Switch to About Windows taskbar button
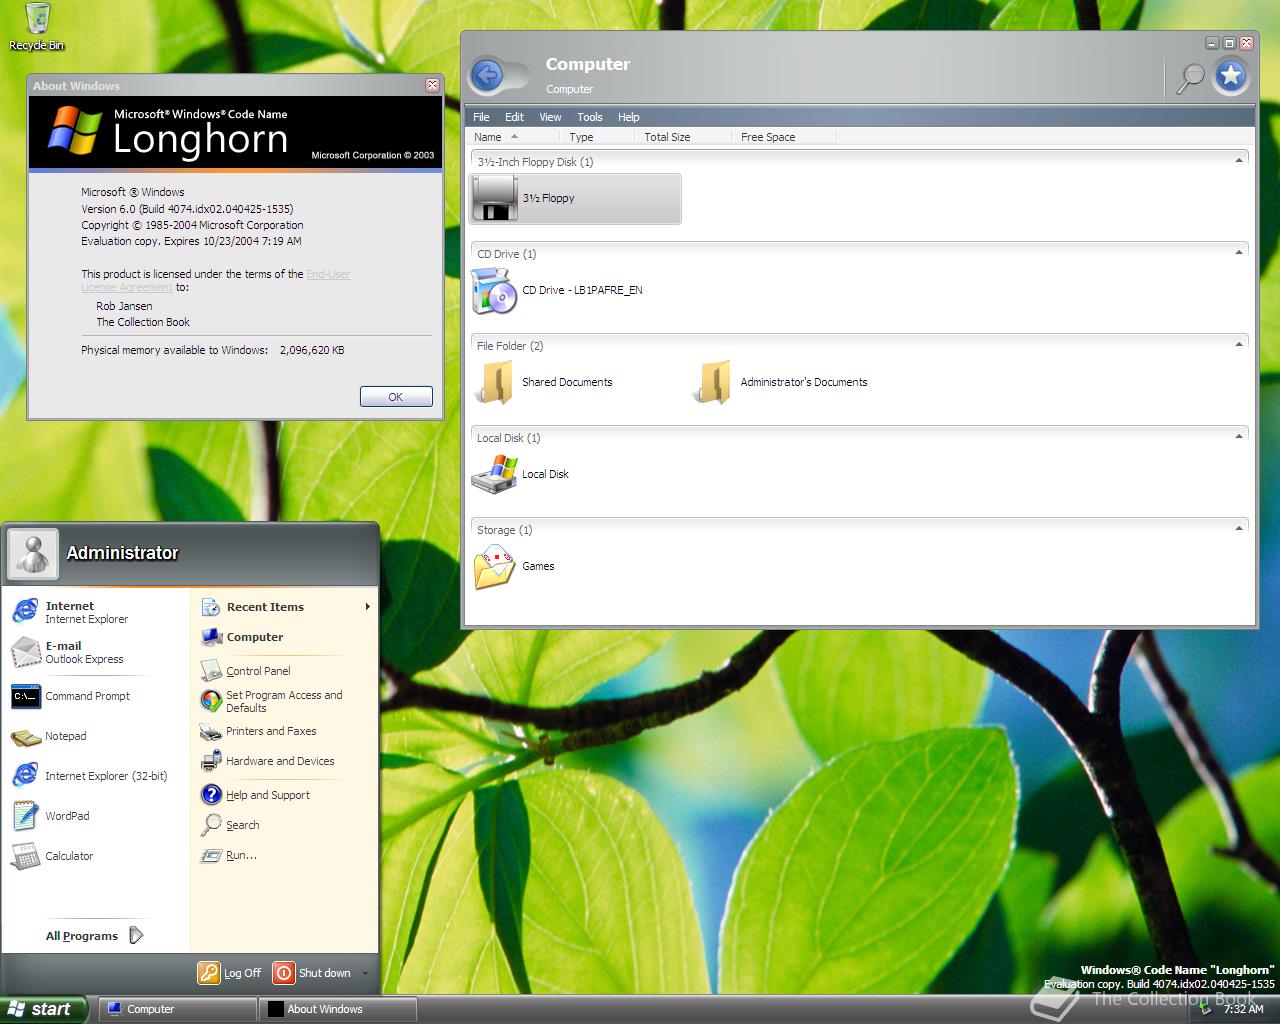This screenshot has width=1280, height=1024. point(338,1009)
